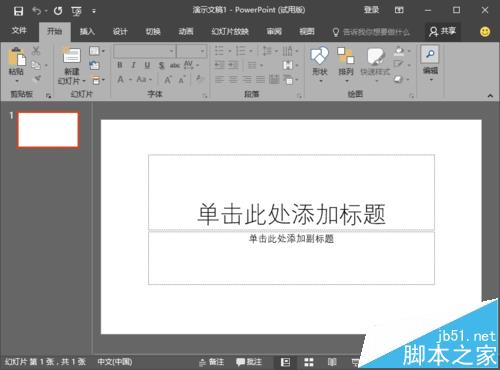The height and width of the screenshot is (370, 500).
Task: Select slide 1 thumbnail in the panel
Action: point(48,130)
